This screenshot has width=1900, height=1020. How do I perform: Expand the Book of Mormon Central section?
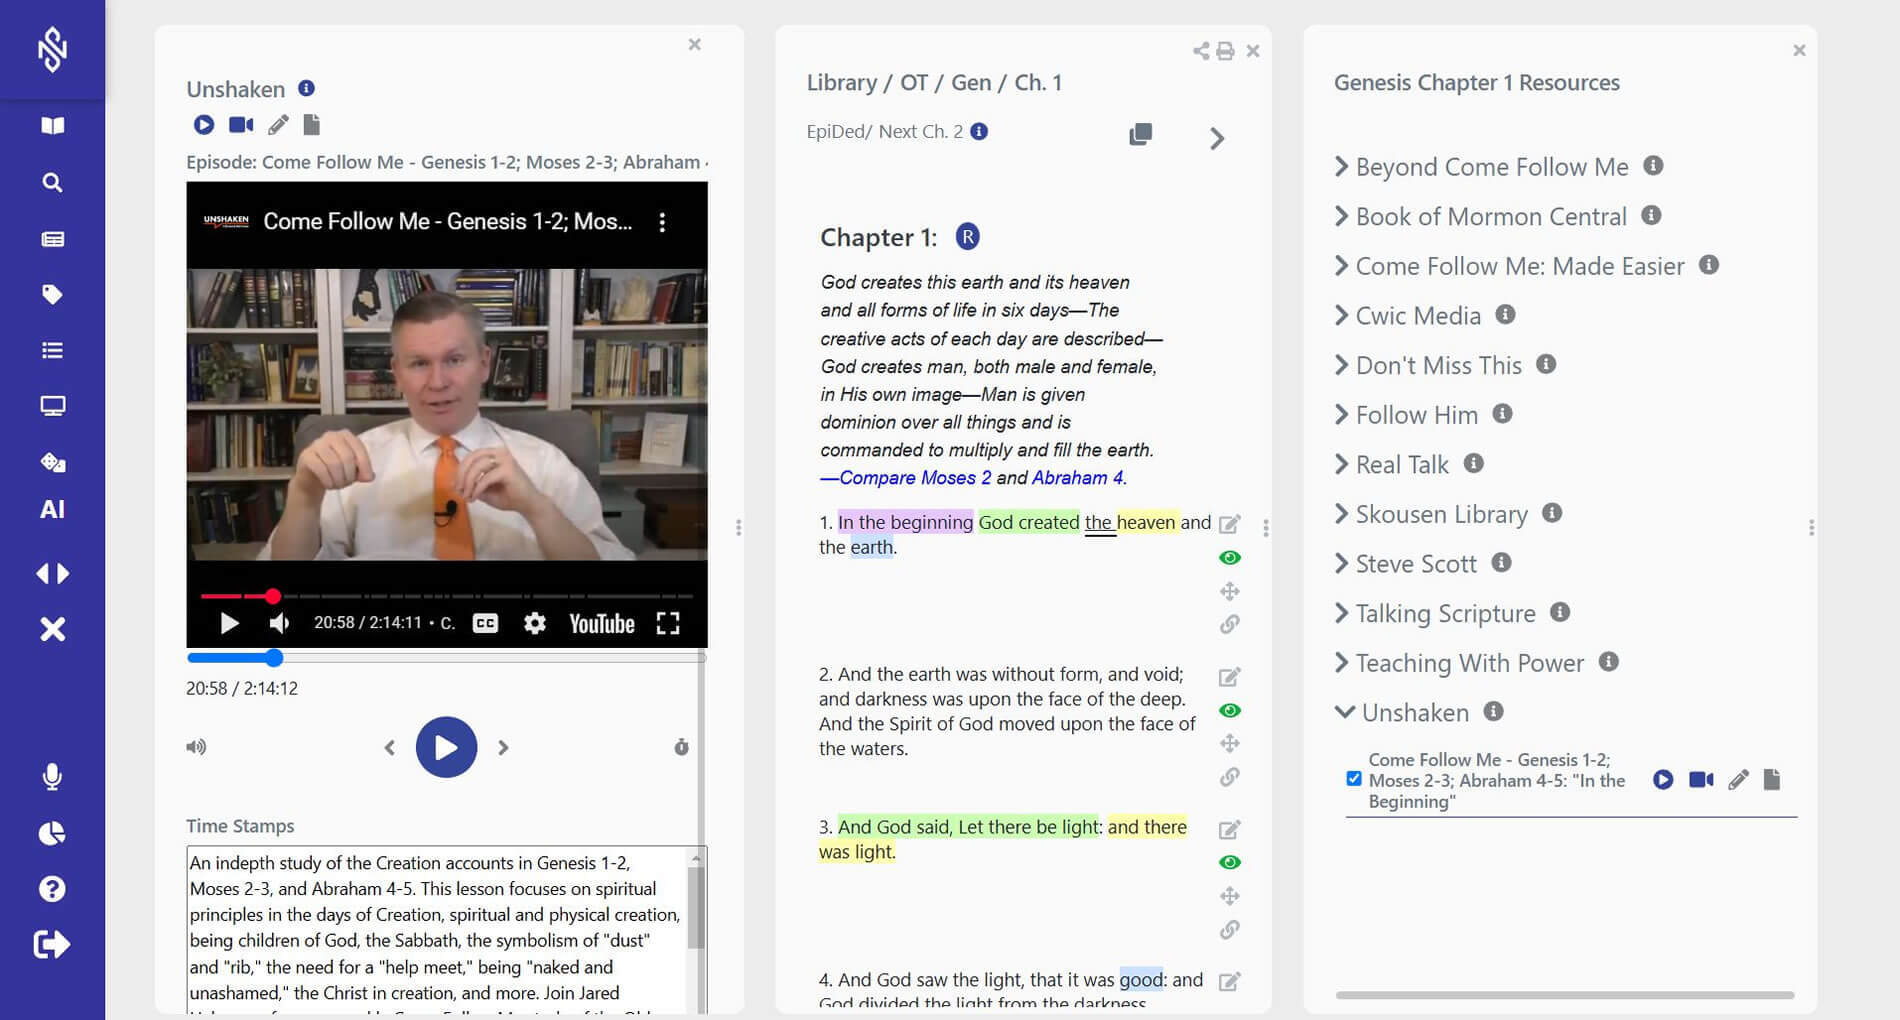point(1490,216)
